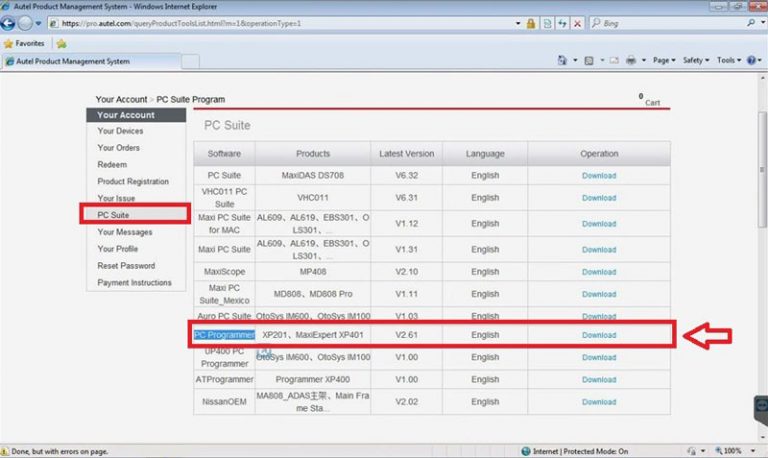
Task: Refresh the page with the Refresh icon
Action: click(x=562, y=24)
